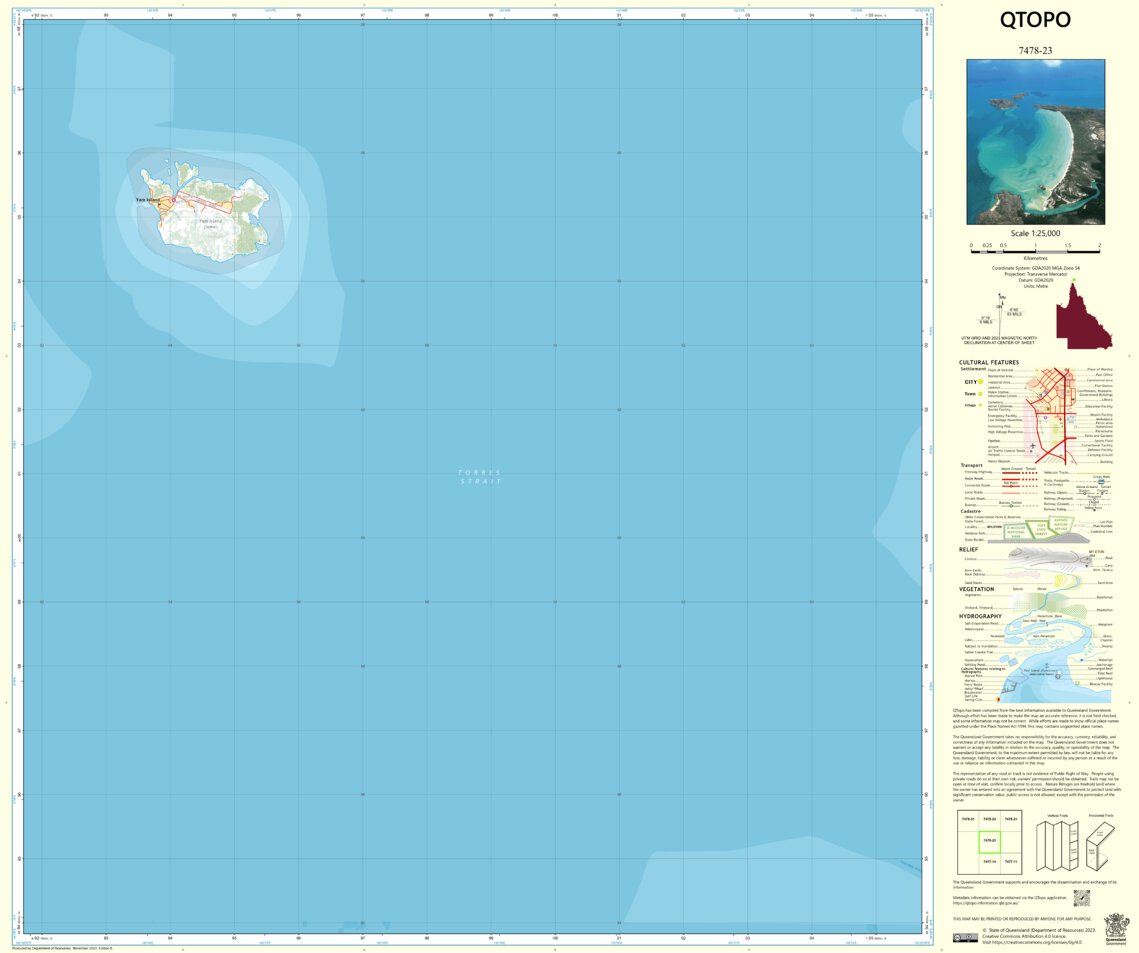Expand the CULTURAL FEATURES legend section
The width and height of the screenshot is (1139, 953).
989,362
